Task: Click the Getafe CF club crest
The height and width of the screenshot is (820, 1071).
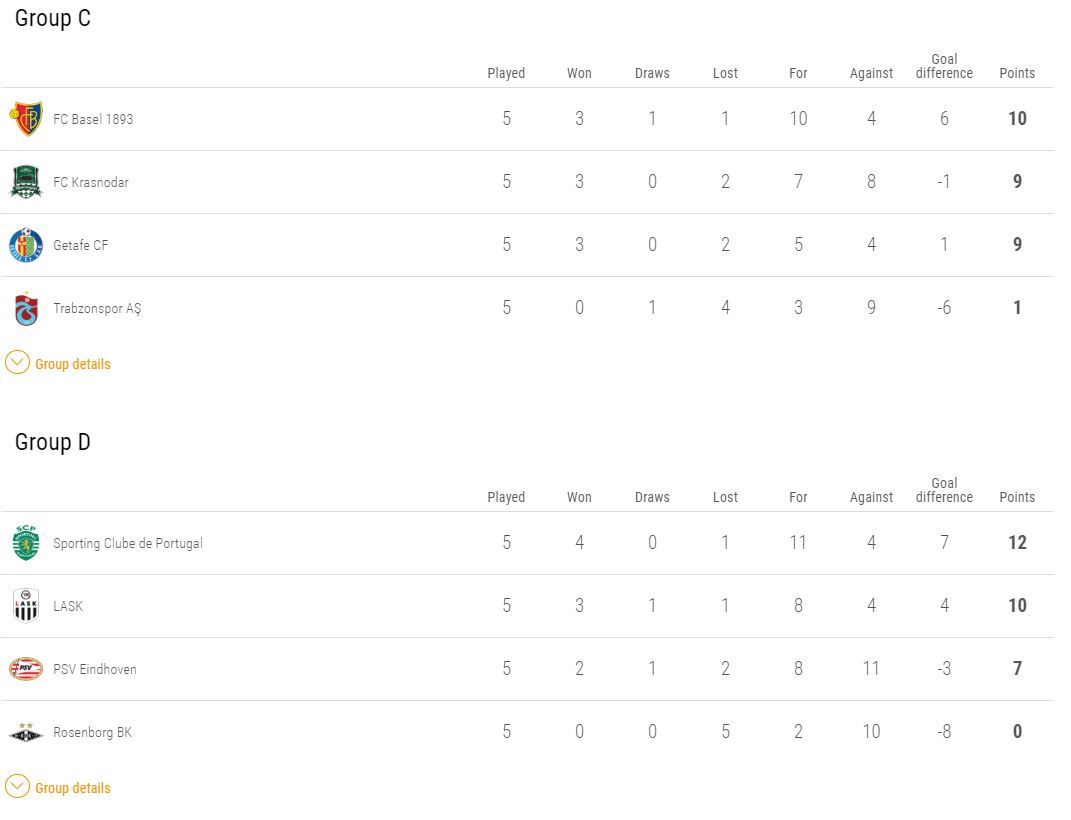Action: (26, 245)
